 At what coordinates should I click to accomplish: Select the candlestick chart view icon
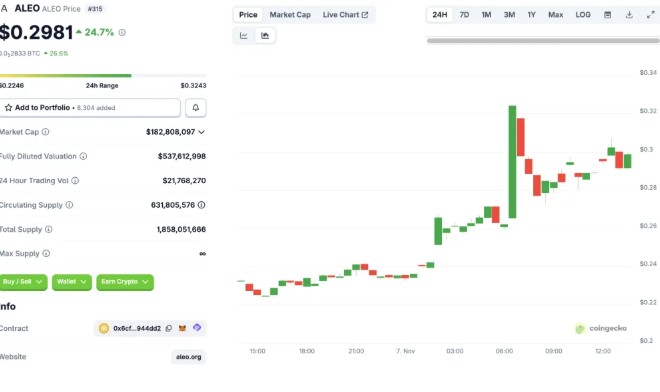click(x=265, y=36)
